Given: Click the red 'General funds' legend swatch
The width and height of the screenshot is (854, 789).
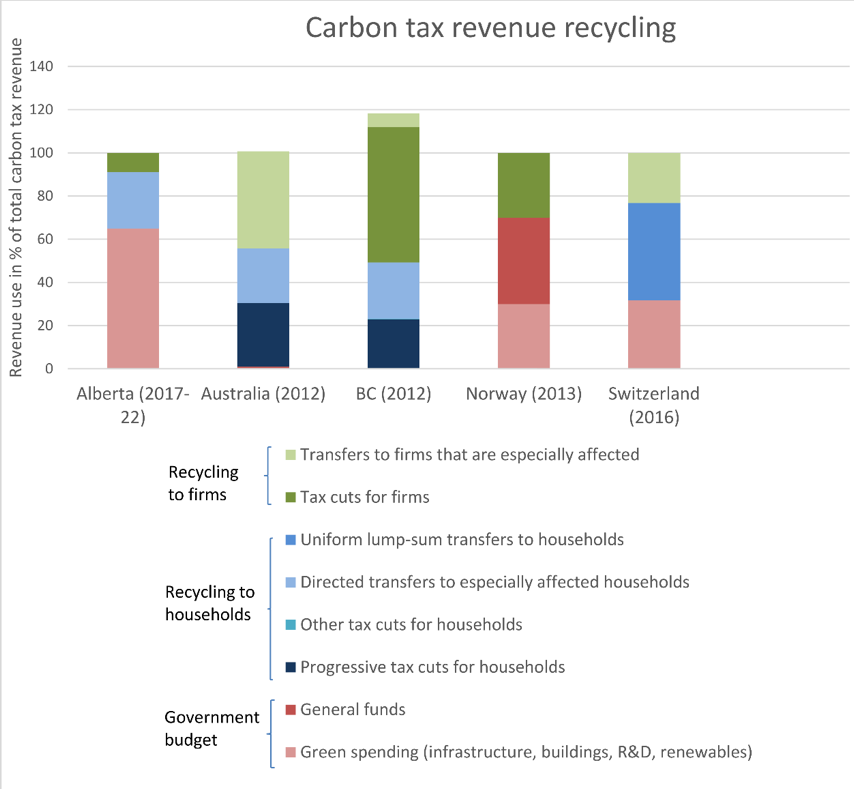Looking at the screenshot, I should tap(290, 710).
